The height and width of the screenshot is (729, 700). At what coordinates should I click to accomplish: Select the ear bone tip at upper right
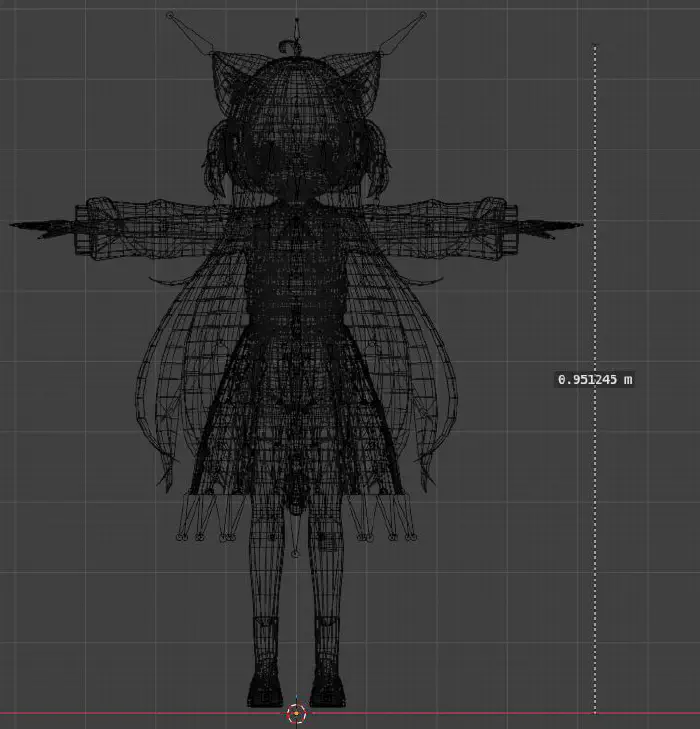pos(422,15)
